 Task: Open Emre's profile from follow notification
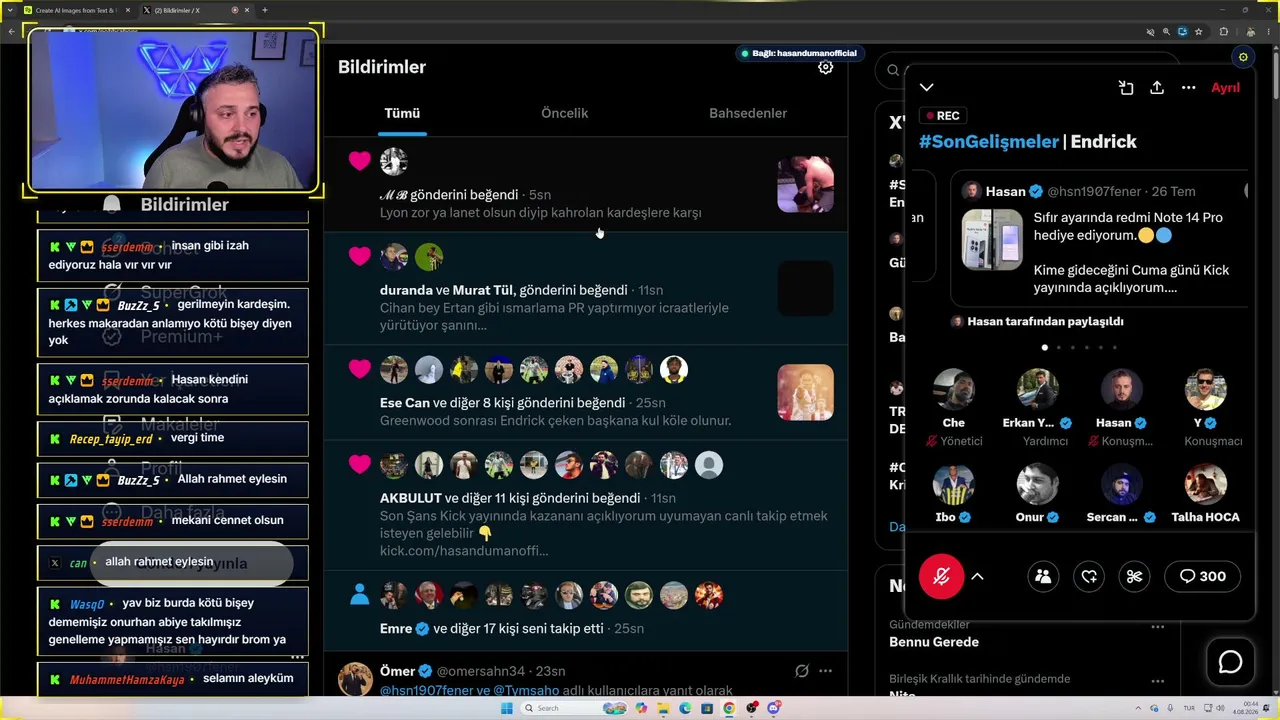point(396,628)
